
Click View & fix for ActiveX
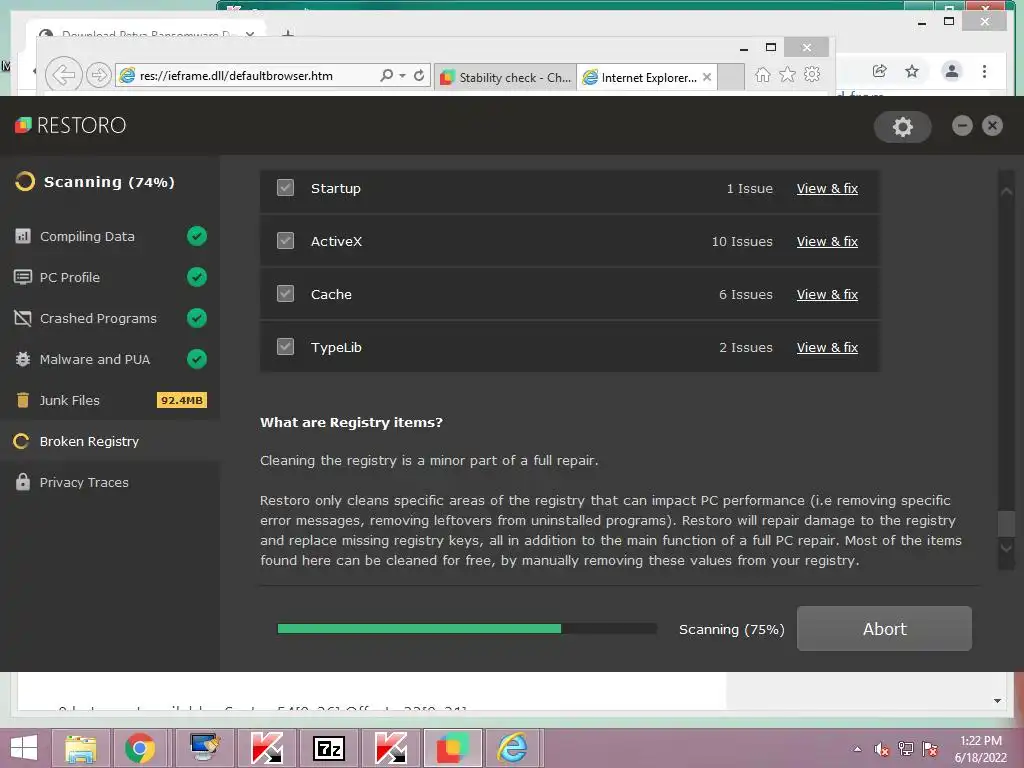pos(827,242)
